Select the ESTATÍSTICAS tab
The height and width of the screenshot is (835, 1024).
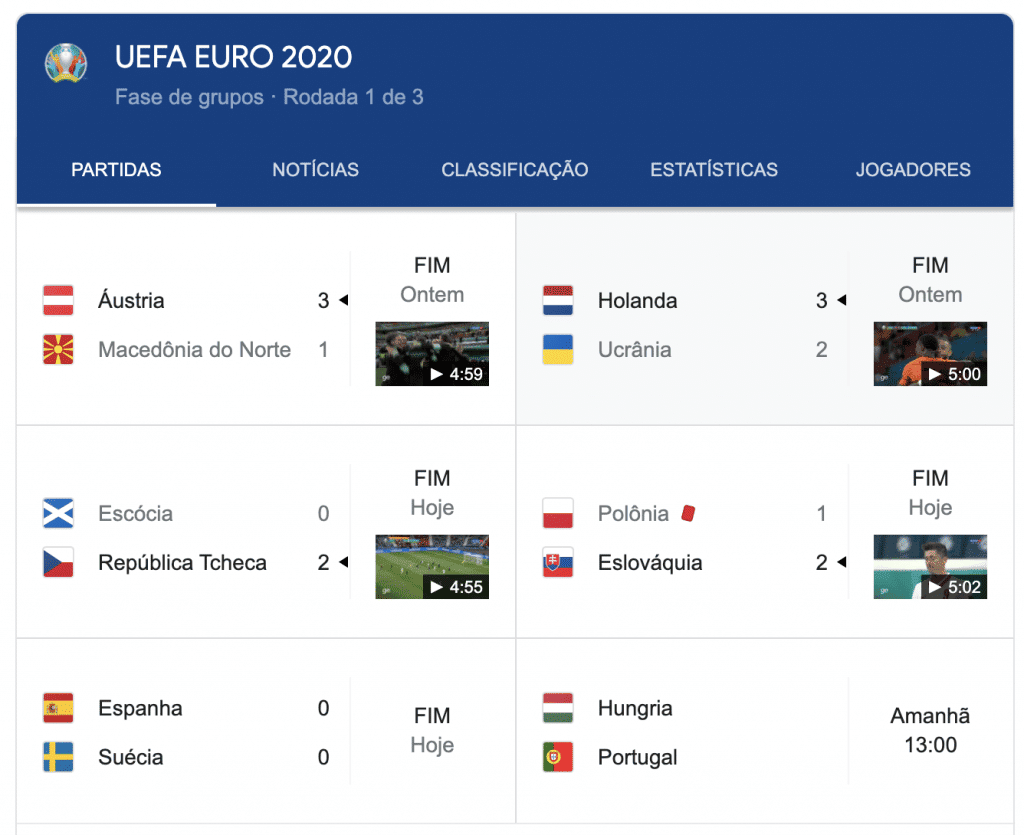pos(713,170)
